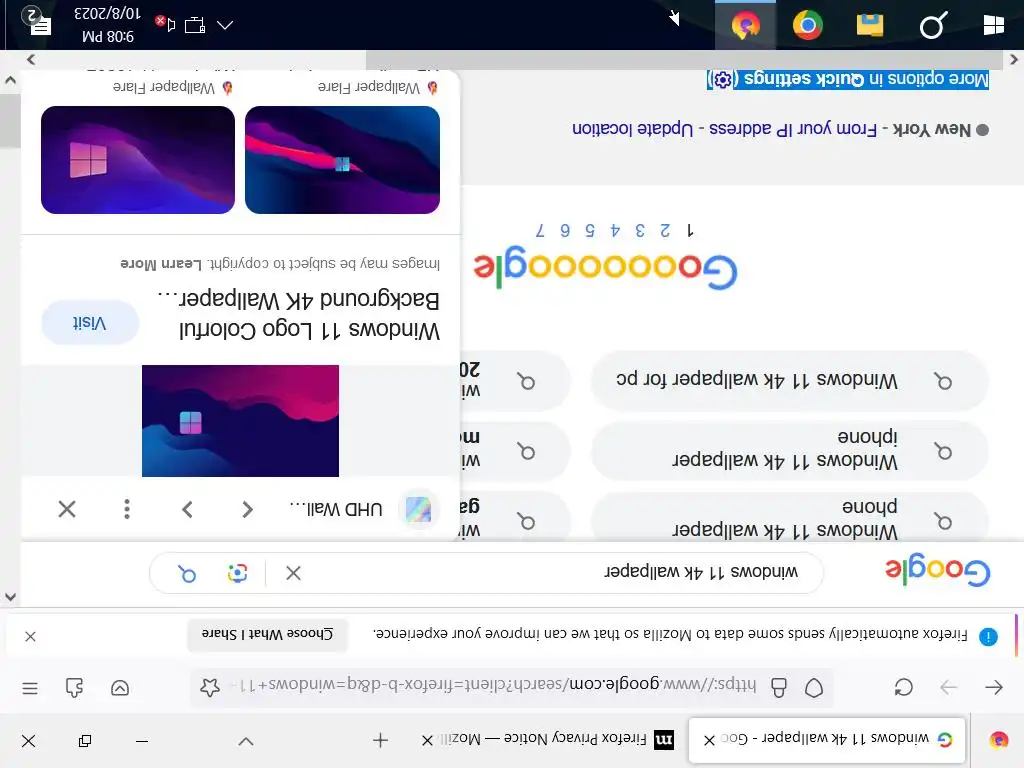The height and width of the screenshot is (768, 1024).
Task: Open a new tab with plus button
Action: point(380,740)
